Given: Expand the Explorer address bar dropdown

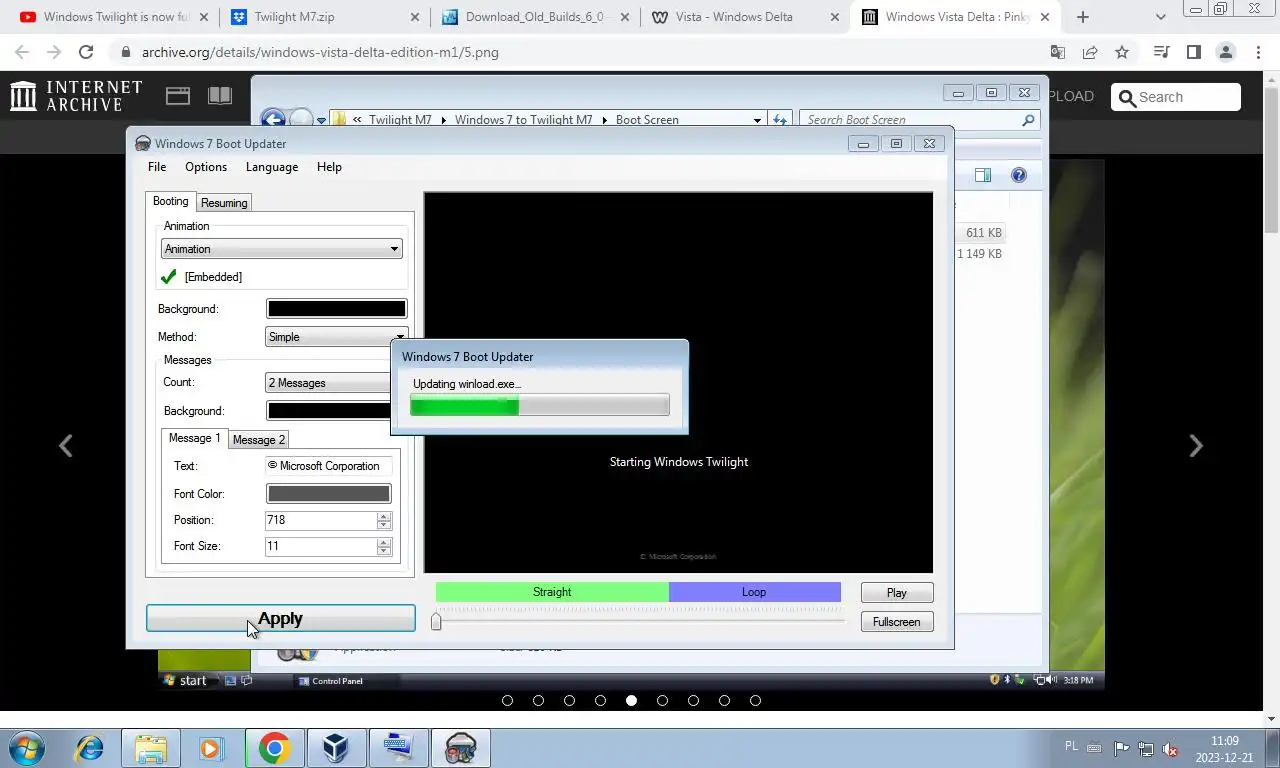Looking at the screenshot, I should 757,120.
